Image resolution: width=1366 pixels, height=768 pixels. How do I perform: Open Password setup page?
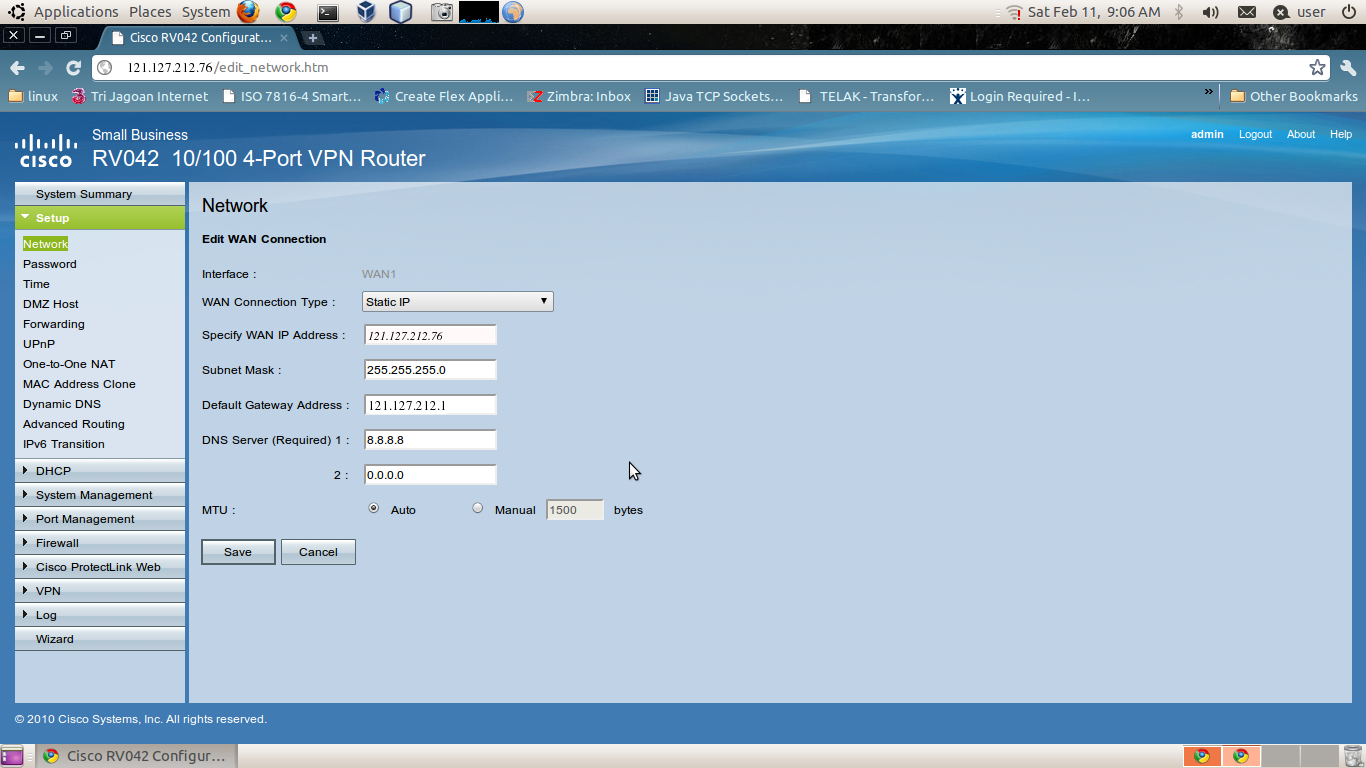pyautogui.click(x=50, y=264)
